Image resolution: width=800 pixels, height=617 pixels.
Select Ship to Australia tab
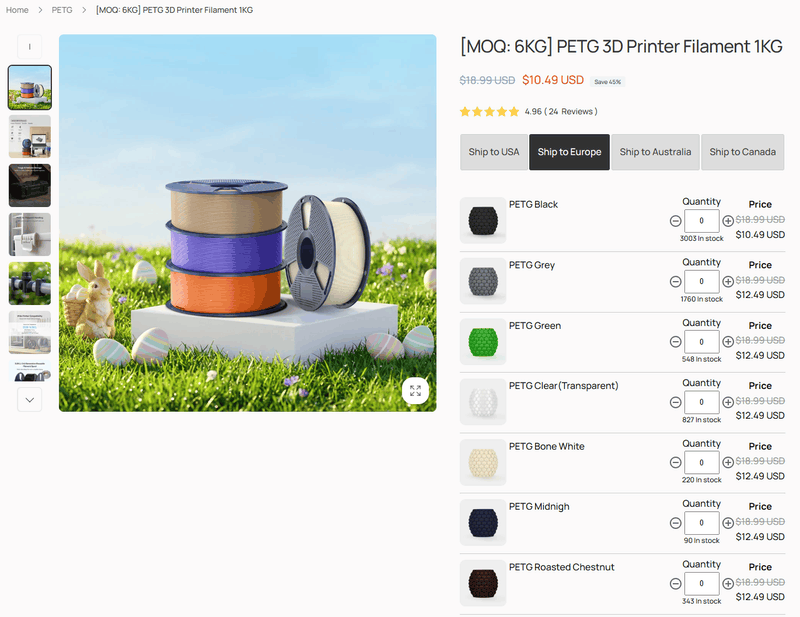click(x=655, y=152)
